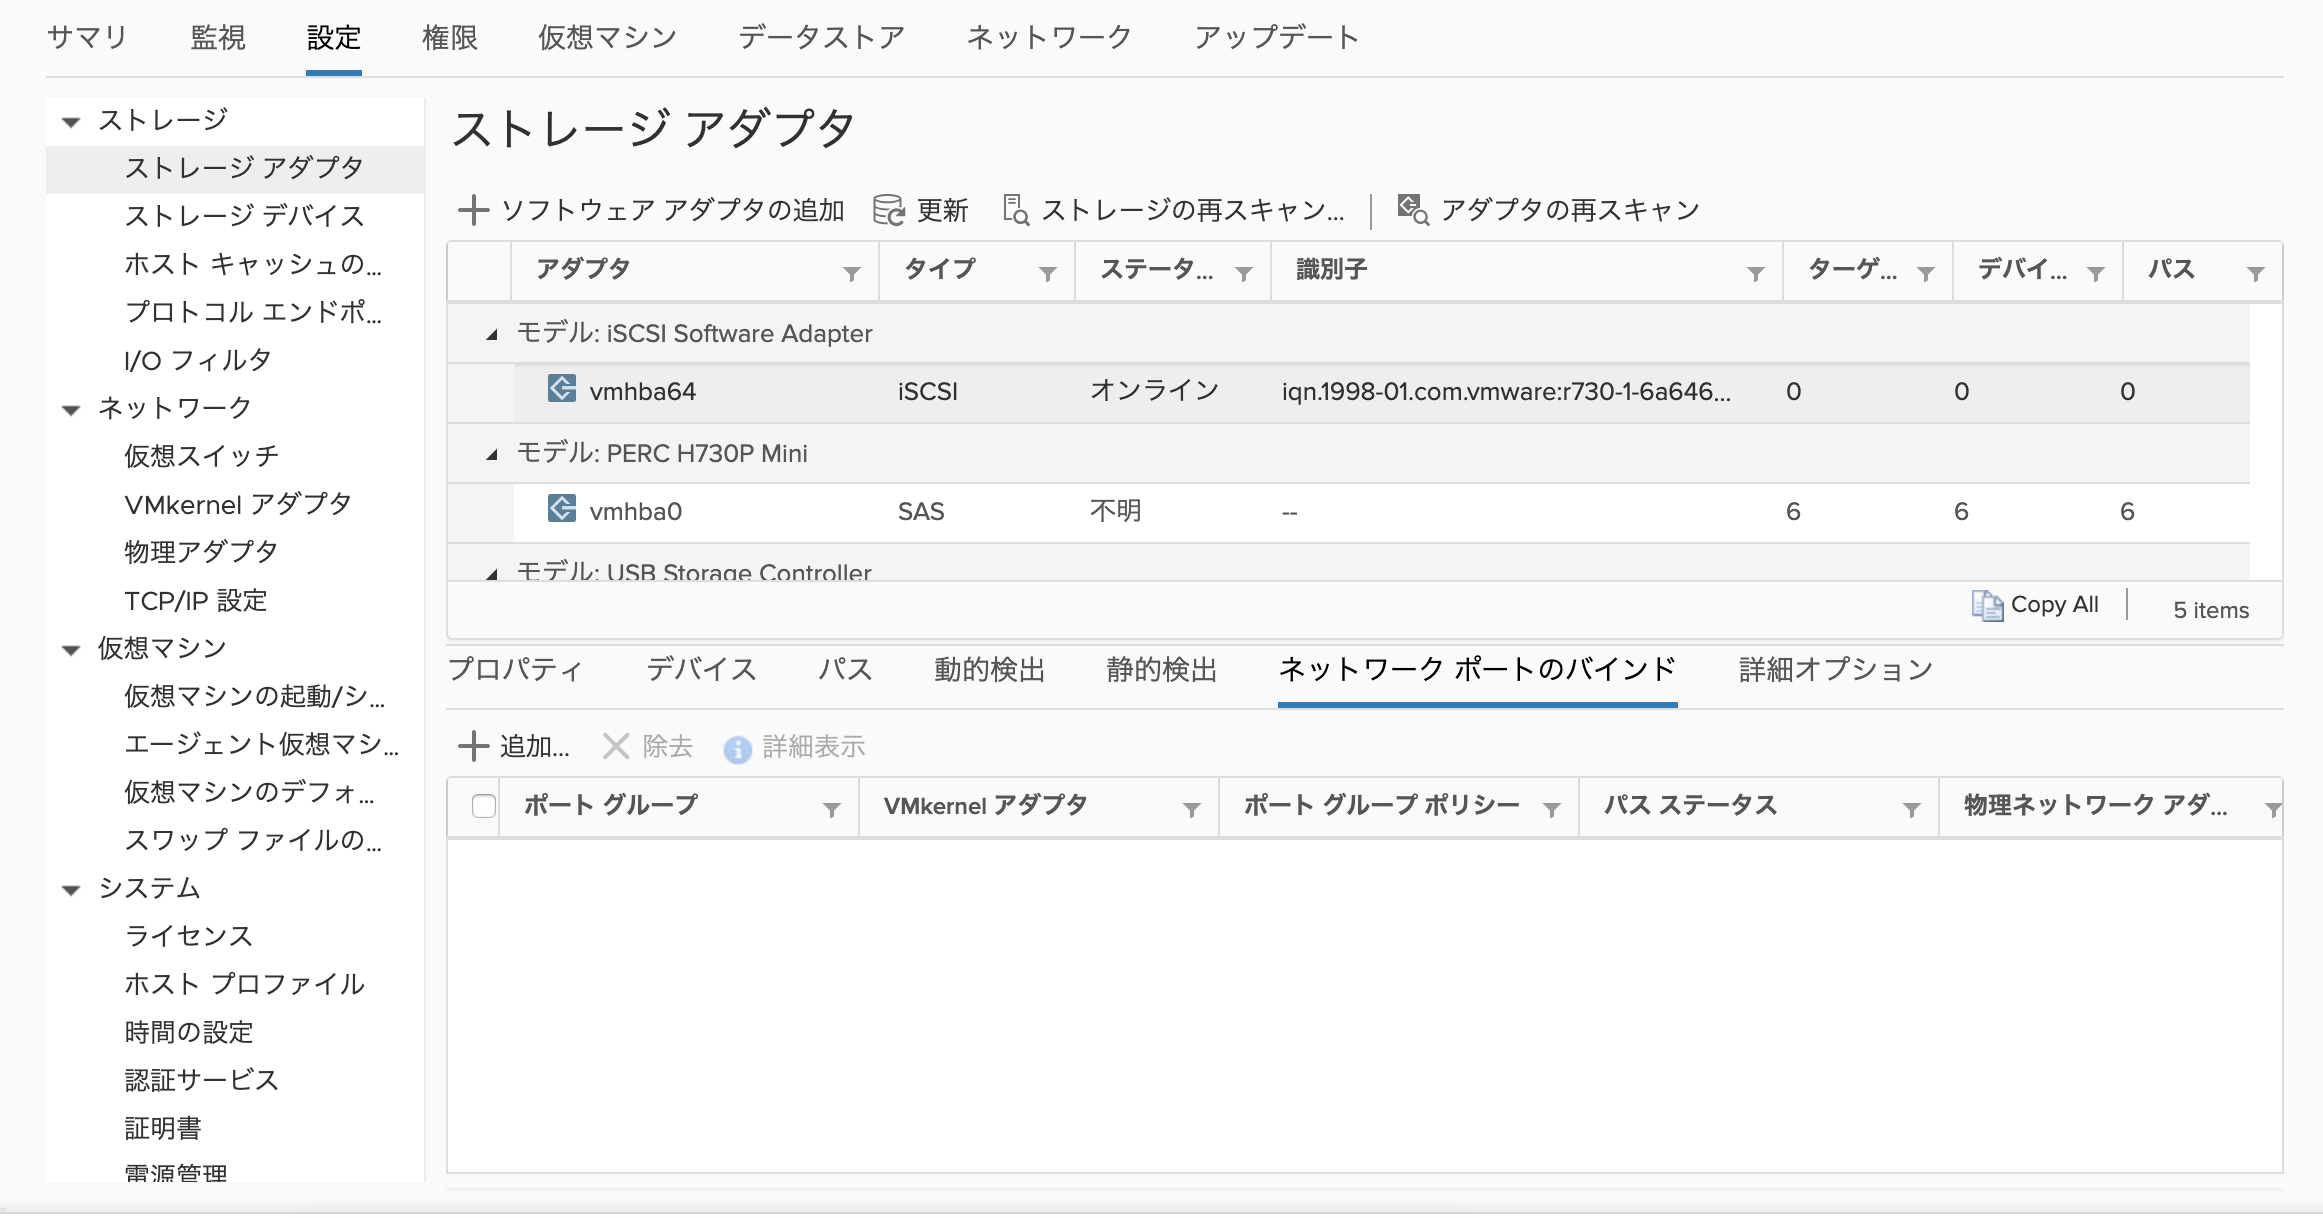Click the vmhba0 adapter icon
This screenshot has height=1218, width=2323.
coord(562,509)
